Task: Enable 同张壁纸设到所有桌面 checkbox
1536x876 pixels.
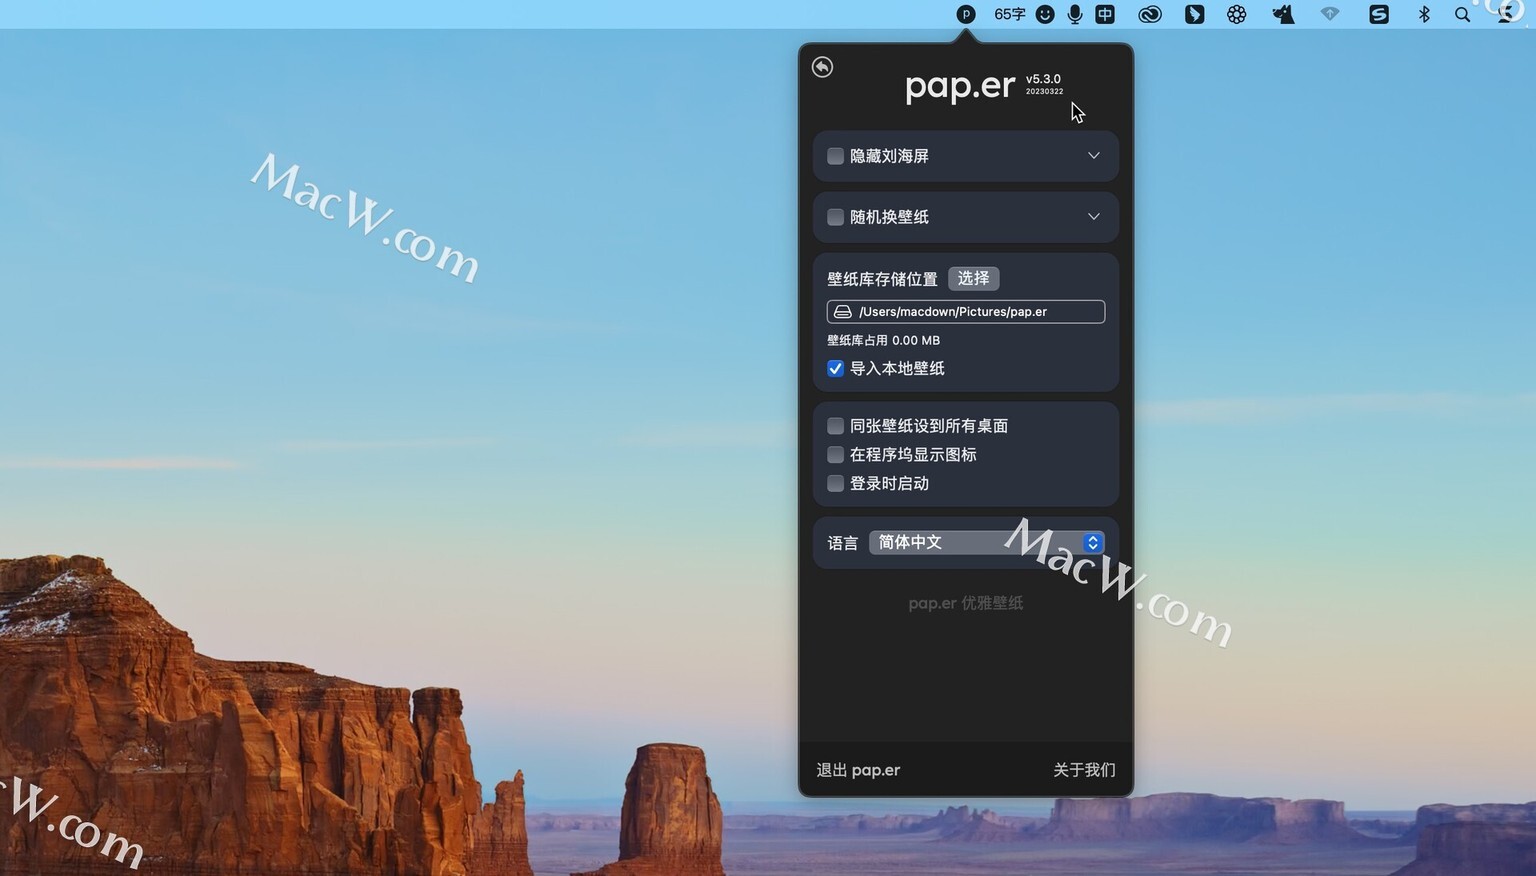Action: coord(835,426)
